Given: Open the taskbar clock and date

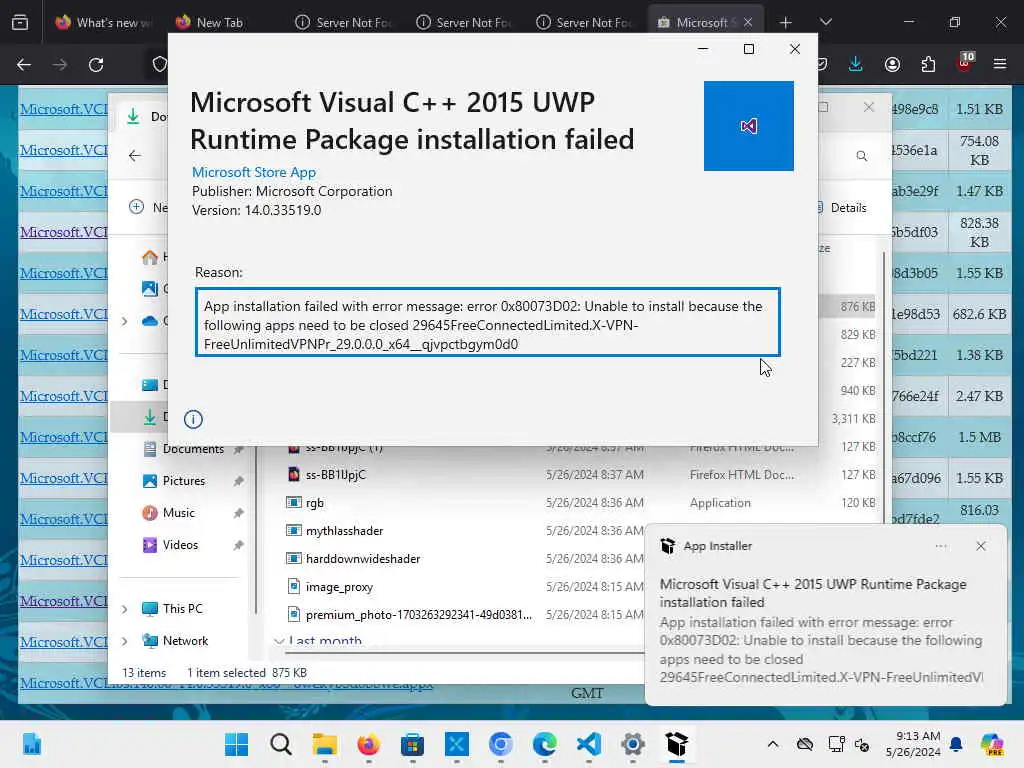Looking at the screenshot, I should coord(912,744).
